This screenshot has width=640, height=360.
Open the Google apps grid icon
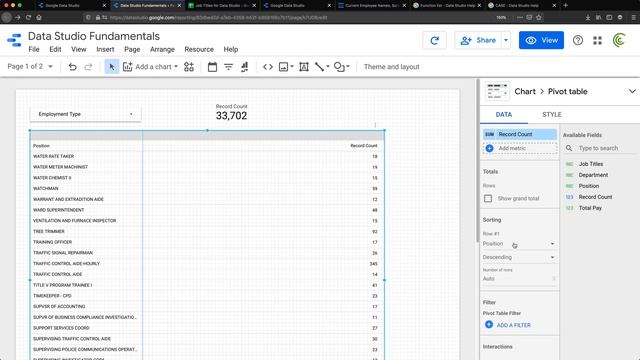pyautogui.click(x=597, y=40)
